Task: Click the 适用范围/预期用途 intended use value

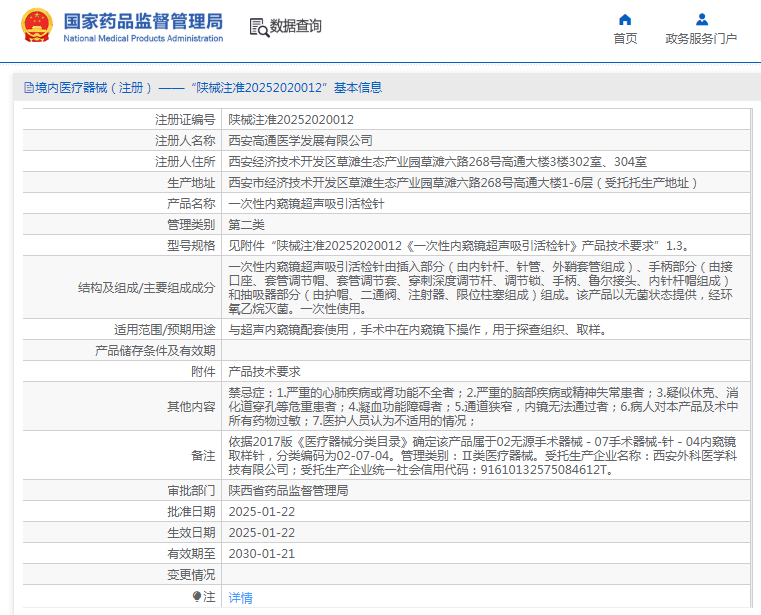Action: 418,330
